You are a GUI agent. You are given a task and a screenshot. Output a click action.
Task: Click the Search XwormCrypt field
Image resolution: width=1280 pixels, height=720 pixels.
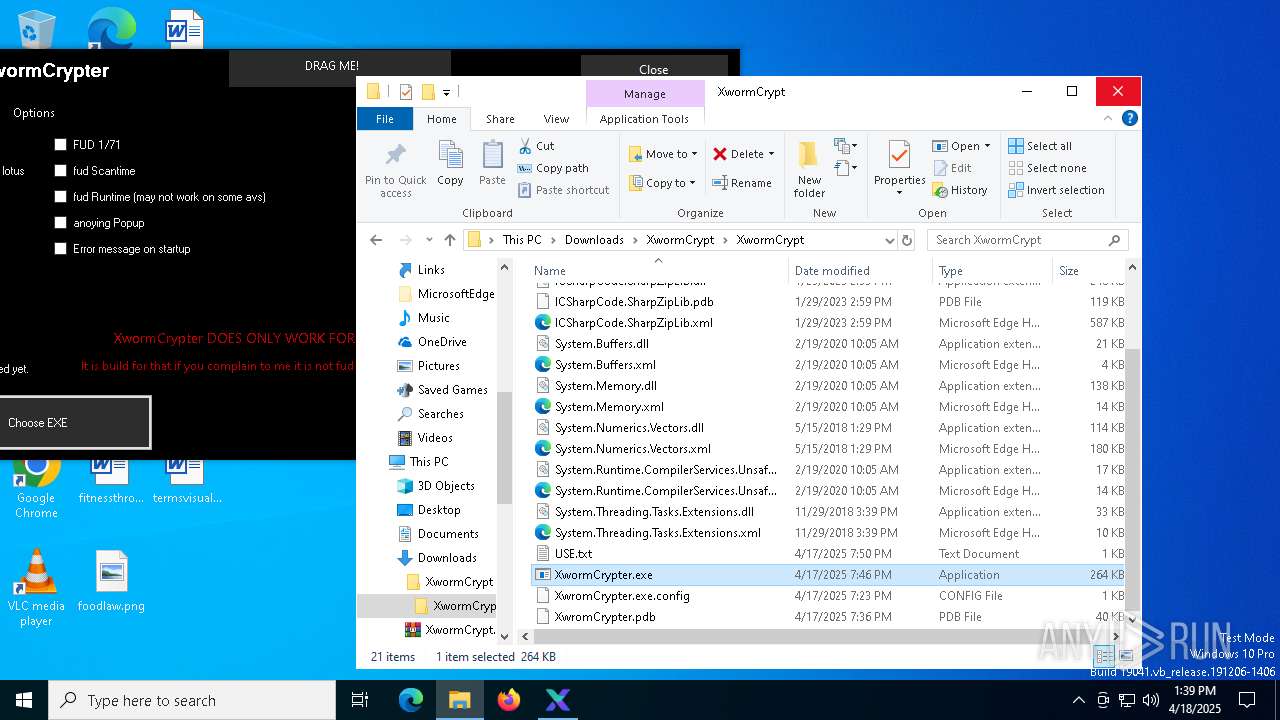[1027, 240]
